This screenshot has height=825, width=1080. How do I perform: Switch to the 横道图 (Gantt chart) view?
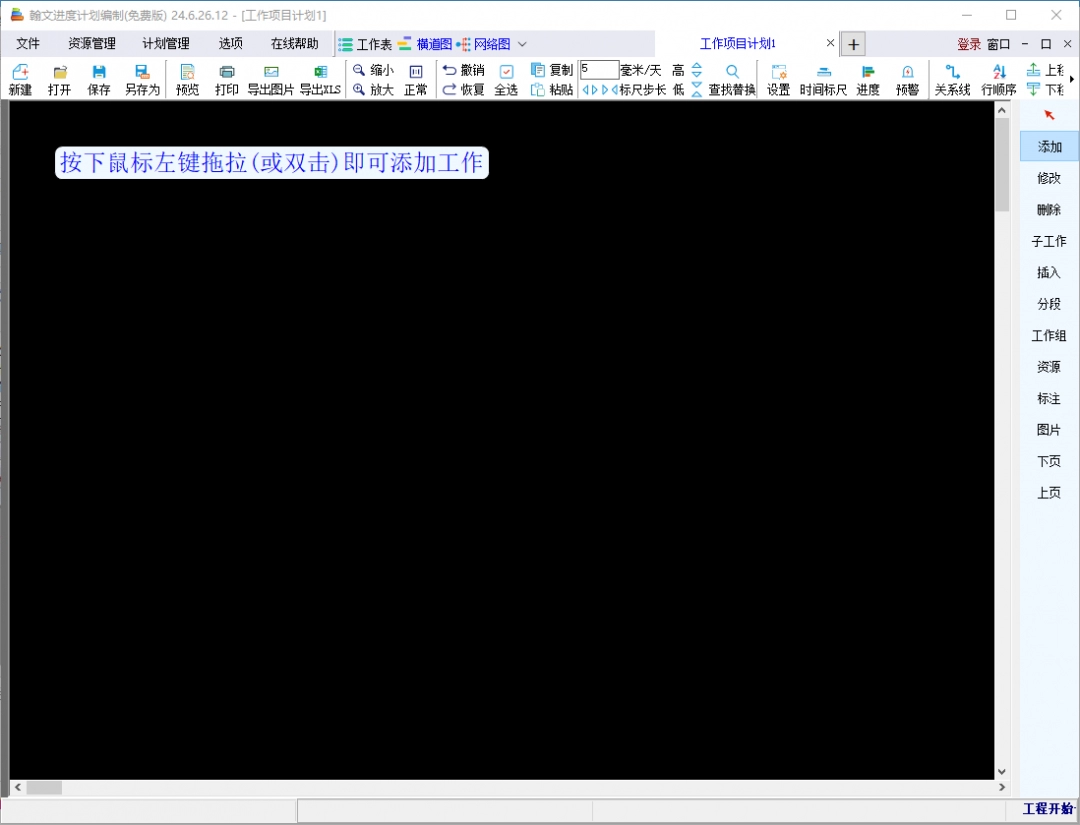click(x=434, y=44)
